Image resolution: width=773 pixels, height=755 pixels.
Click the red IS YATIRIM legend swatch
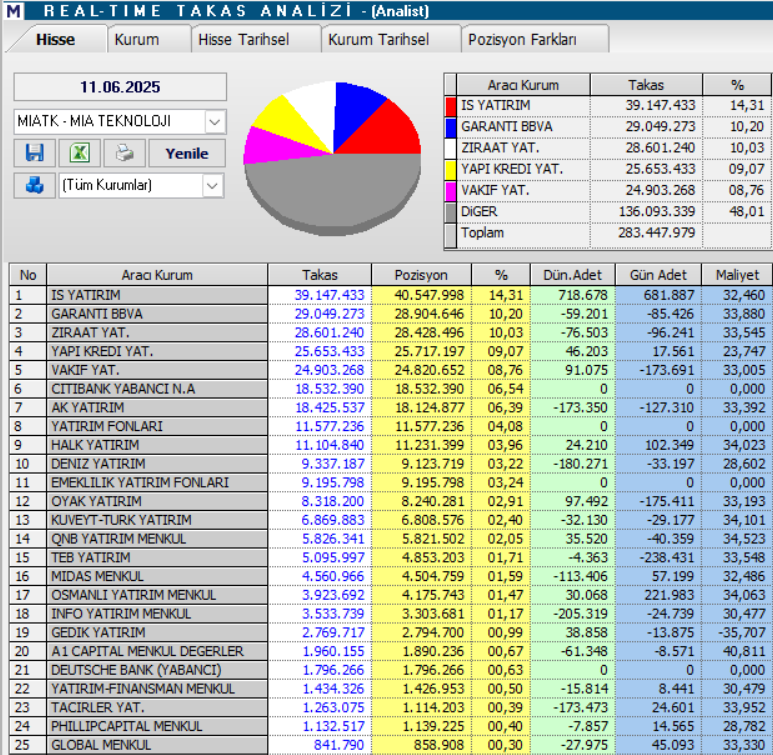coord(451,106)
